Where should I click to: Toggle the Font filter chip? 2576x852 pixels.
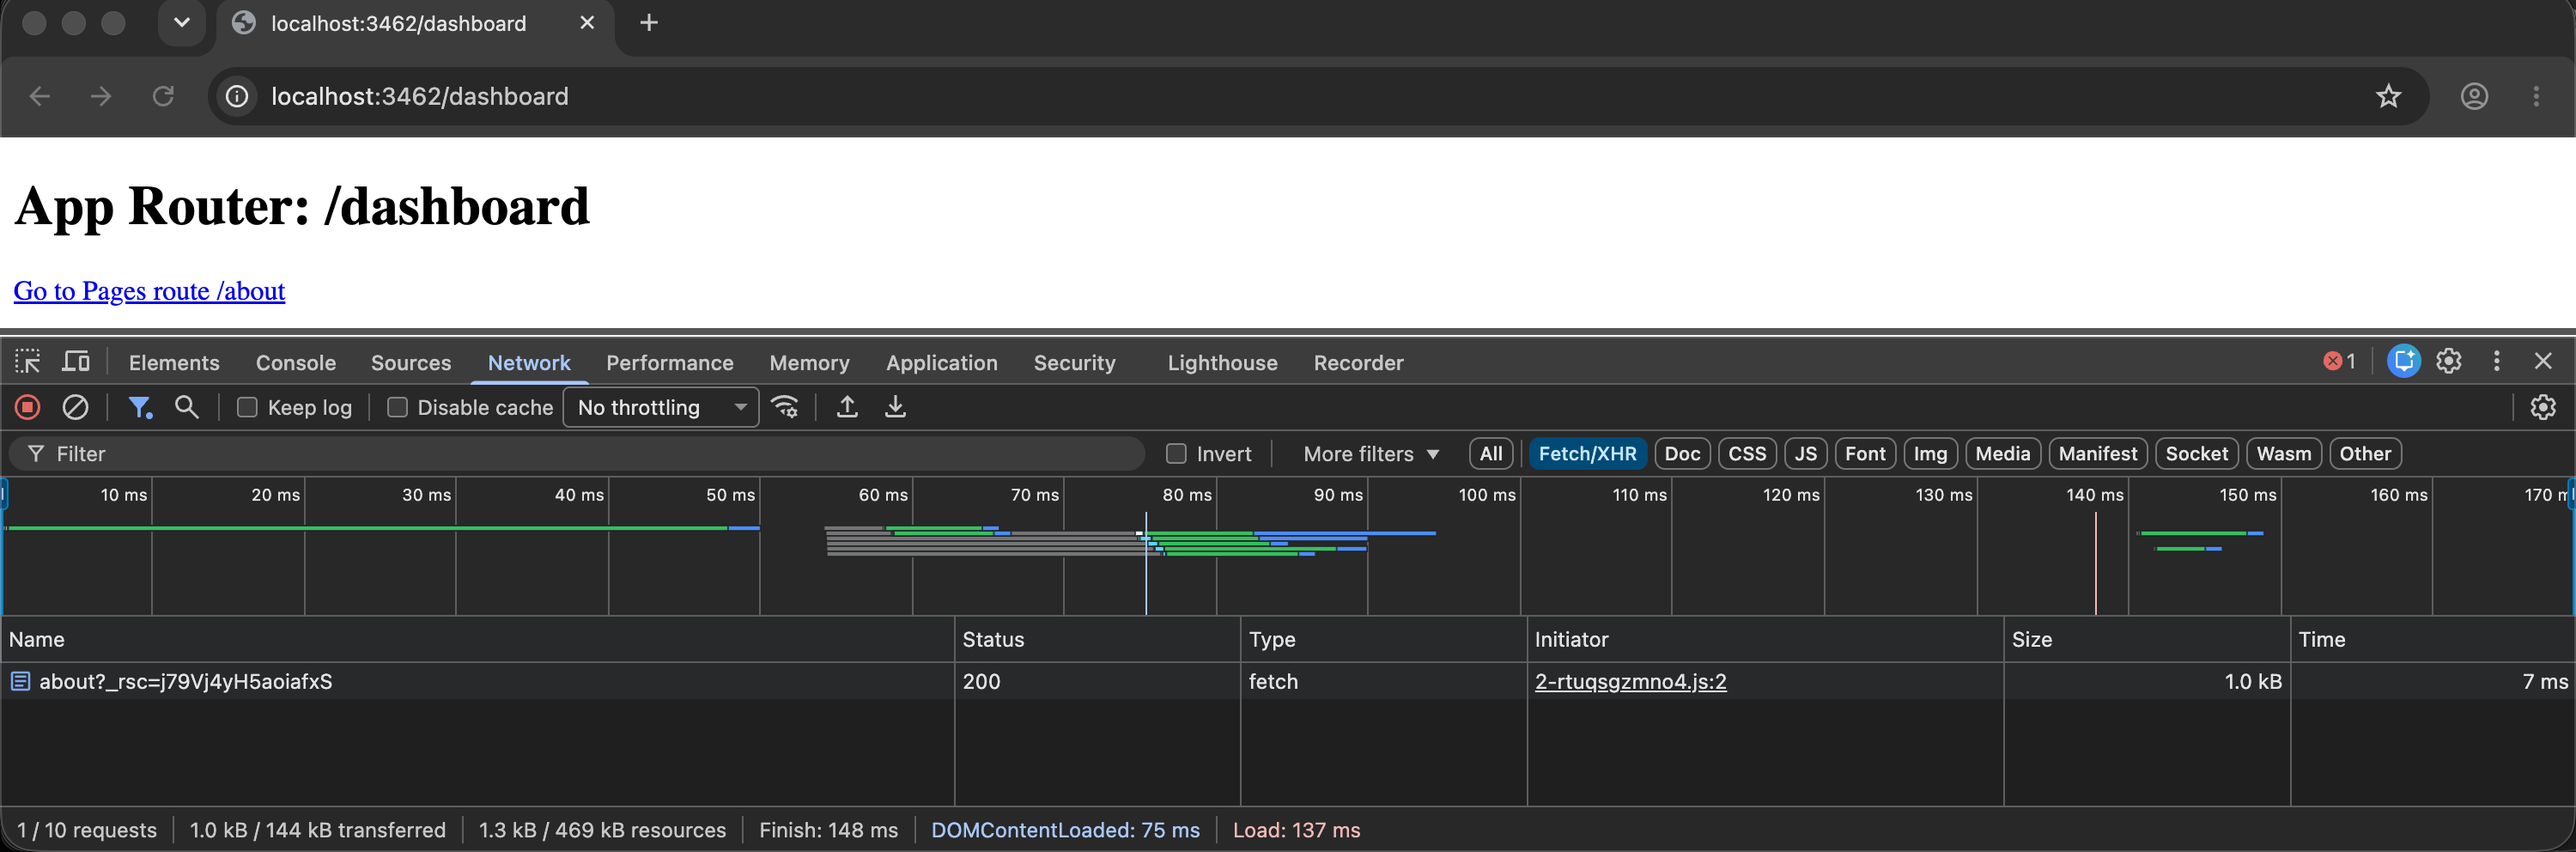[x=1865, y=453]
